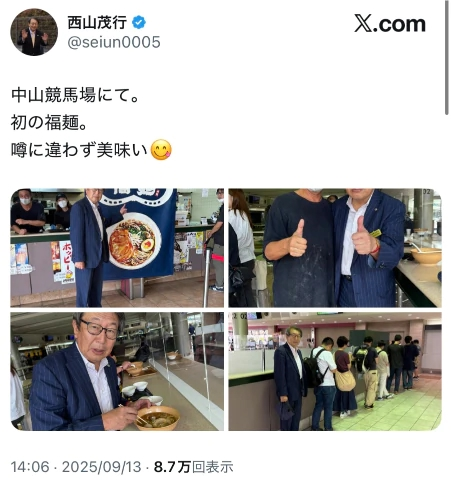Click the 回表示 views label

212,467
